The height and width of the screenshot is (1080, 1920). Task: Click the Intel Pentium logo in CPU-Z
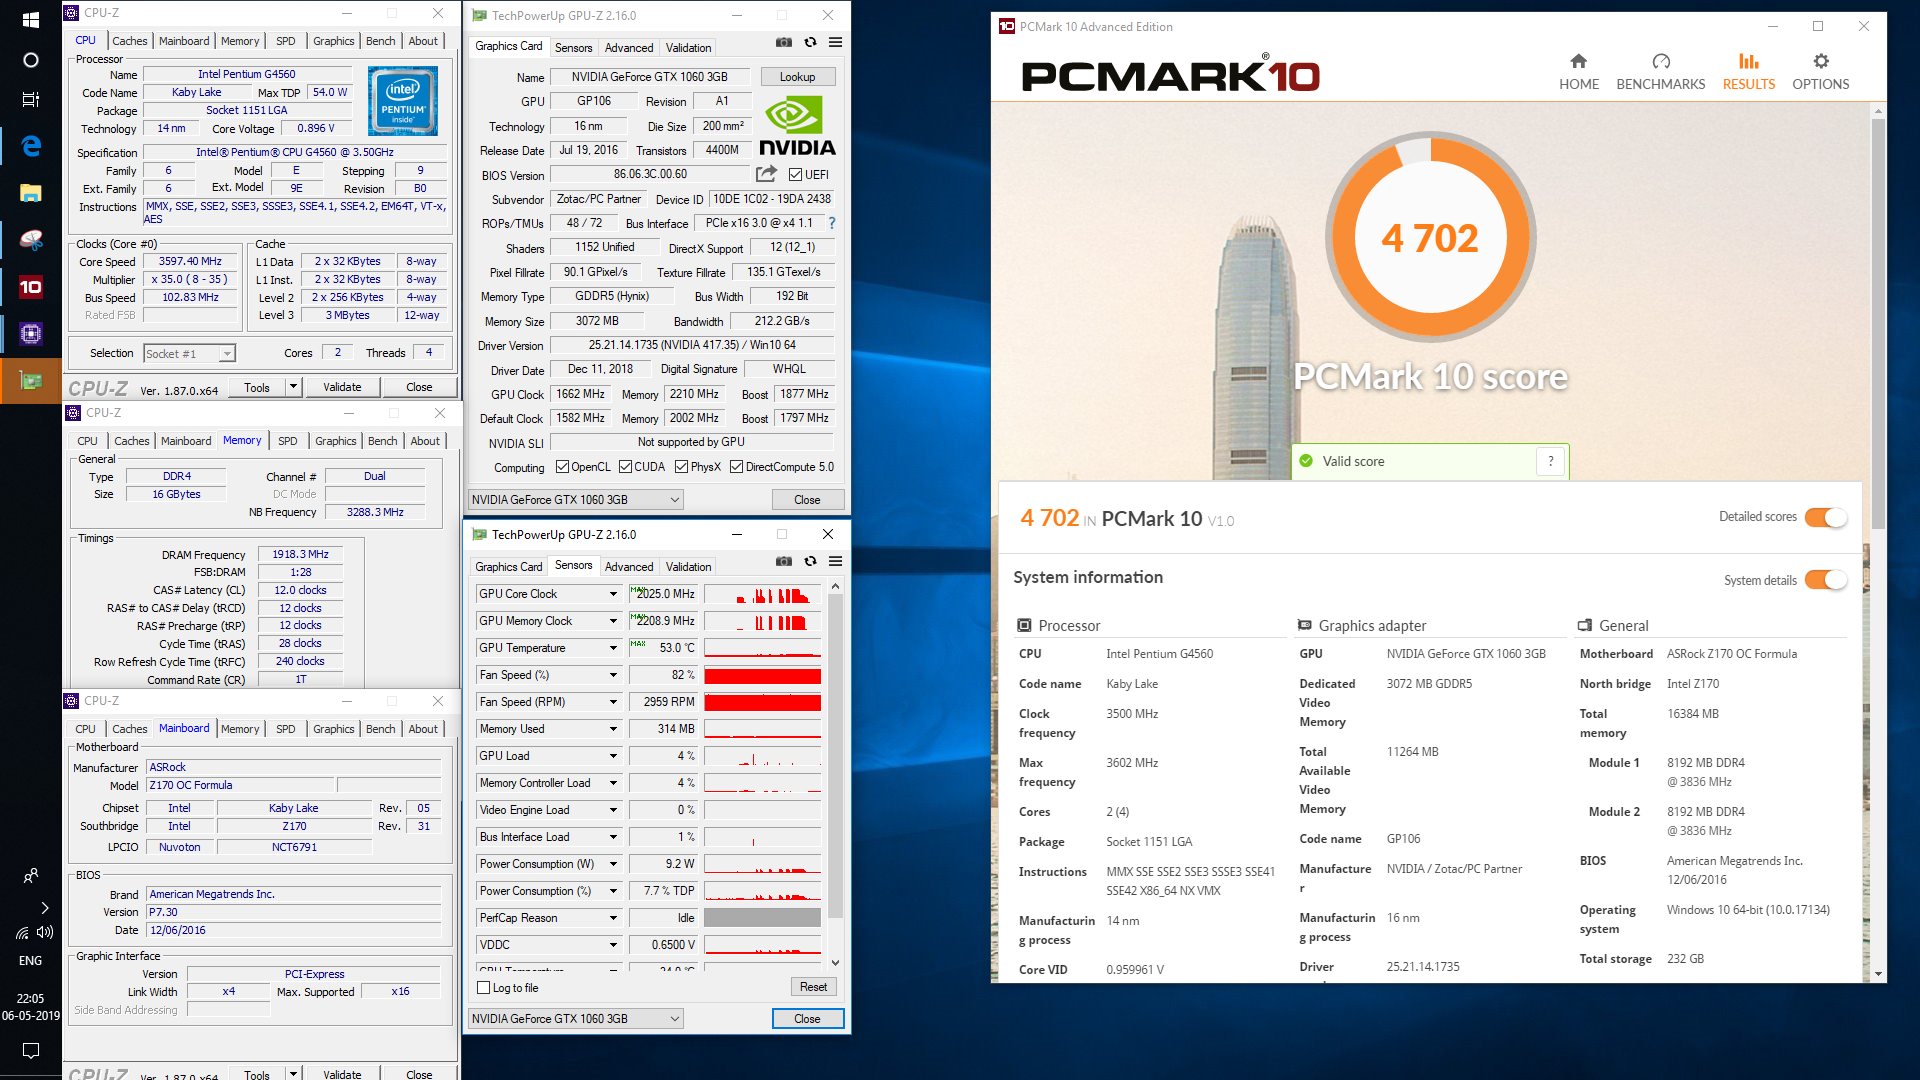(403, 101)
